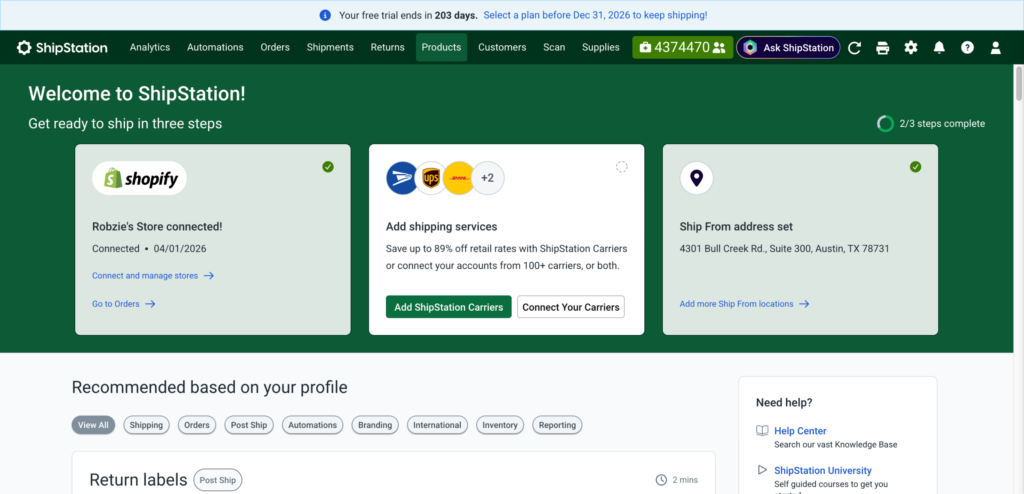This screenshot has height=494, width=1024.
Task: Click the Shopify logo on store card
Action: point(140,178)
